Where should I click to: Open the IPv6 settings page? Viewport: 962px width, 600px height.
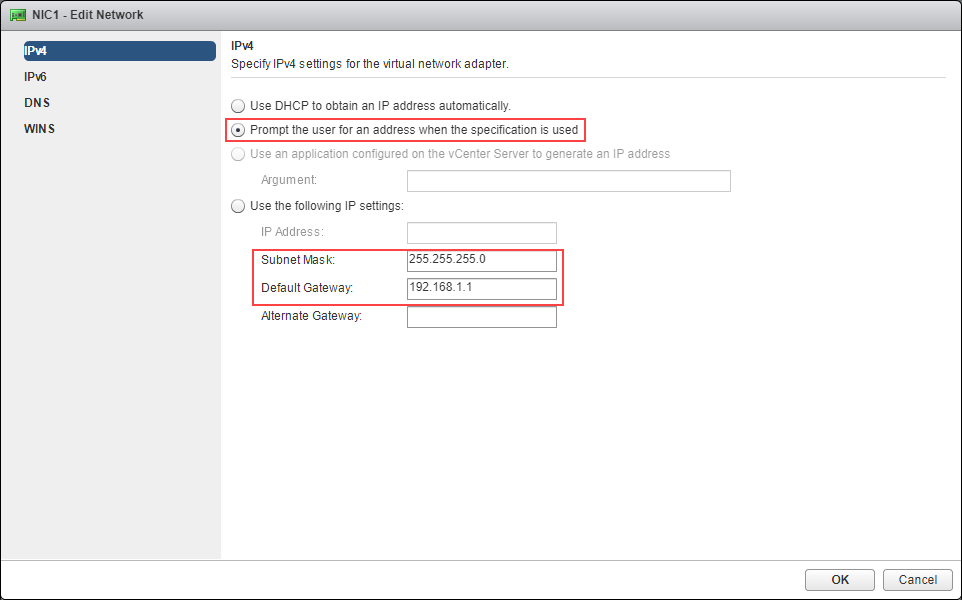tap(36, 77)
